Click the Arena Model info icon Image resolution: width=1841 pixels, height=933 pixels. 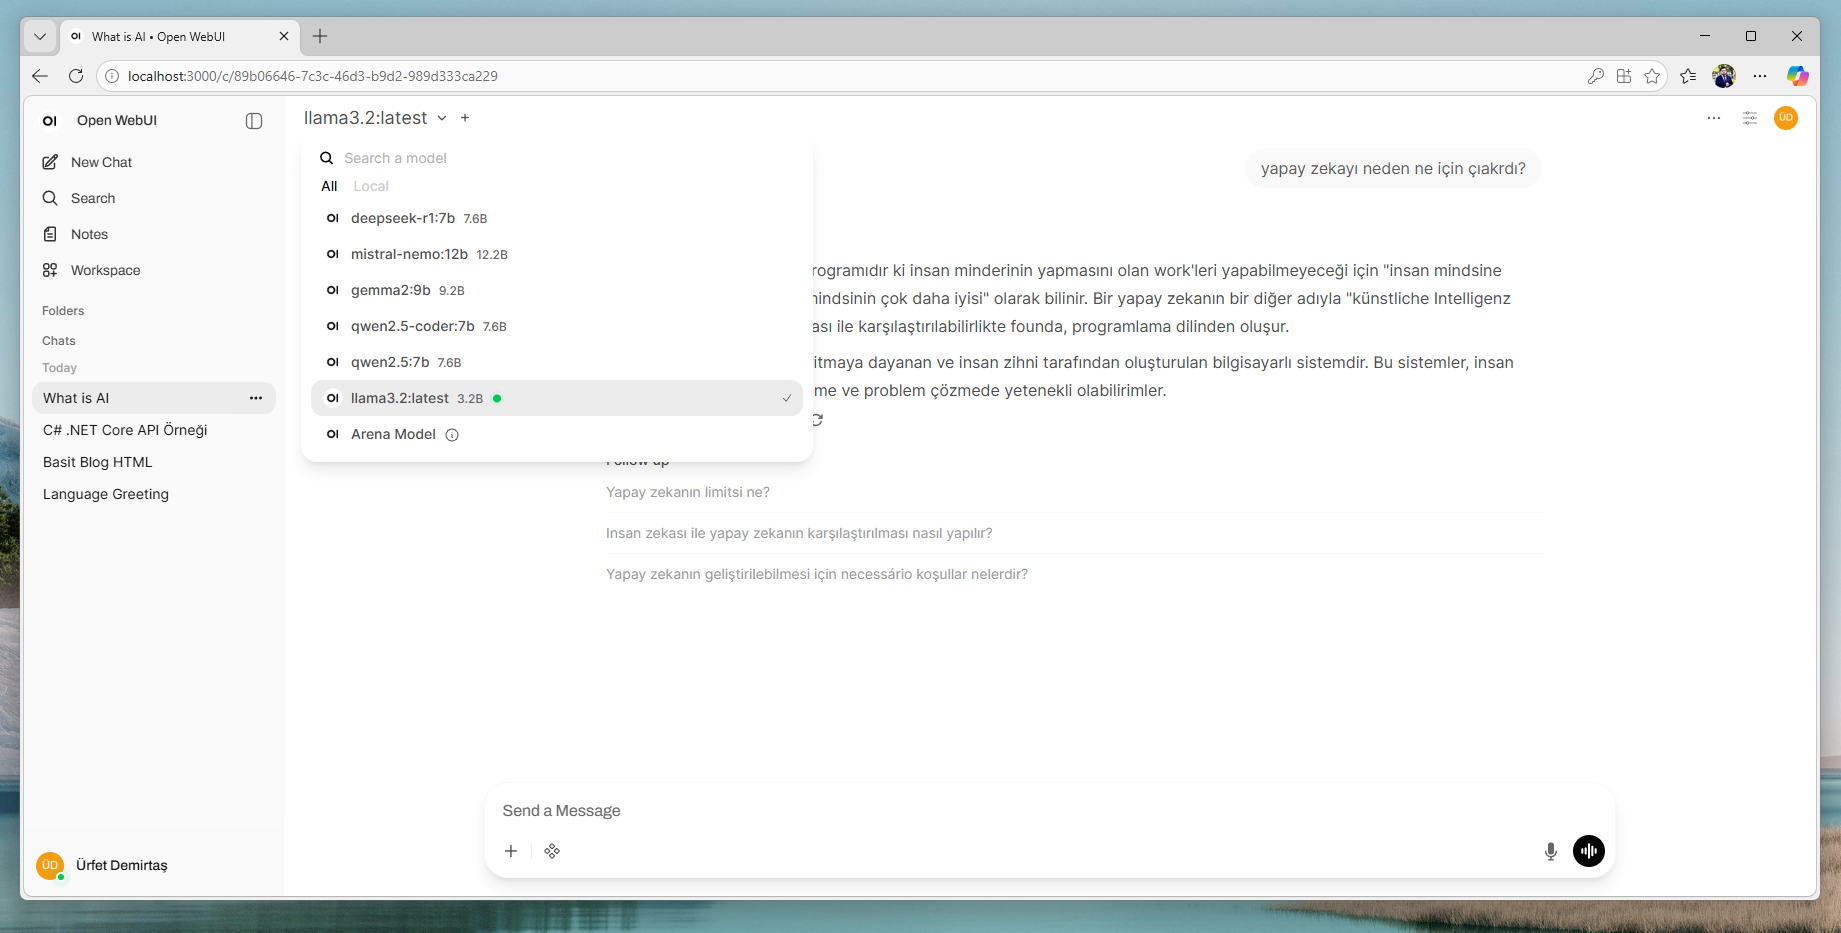click(x=452, y=435)
